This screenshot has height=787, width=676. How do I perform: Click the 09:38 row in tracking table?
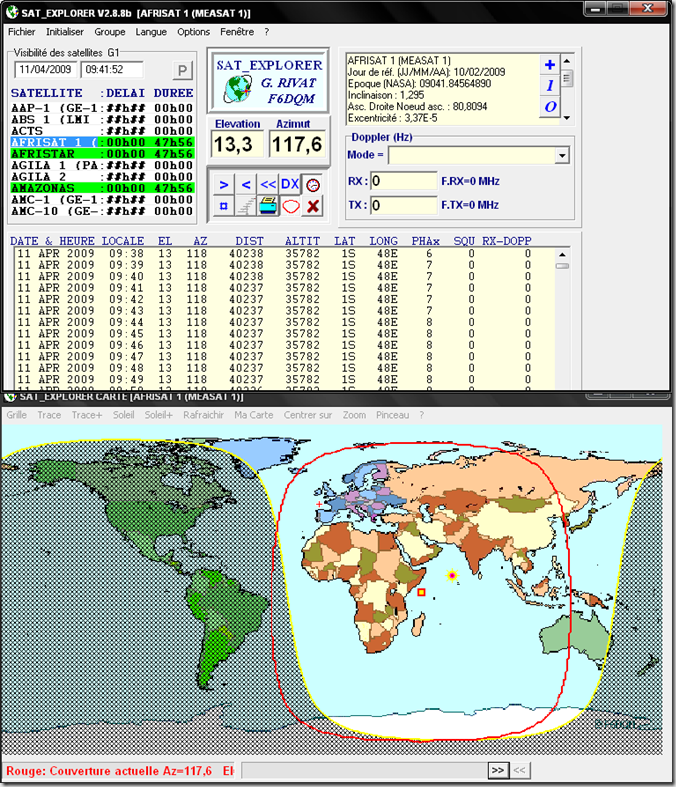[284, 253]
